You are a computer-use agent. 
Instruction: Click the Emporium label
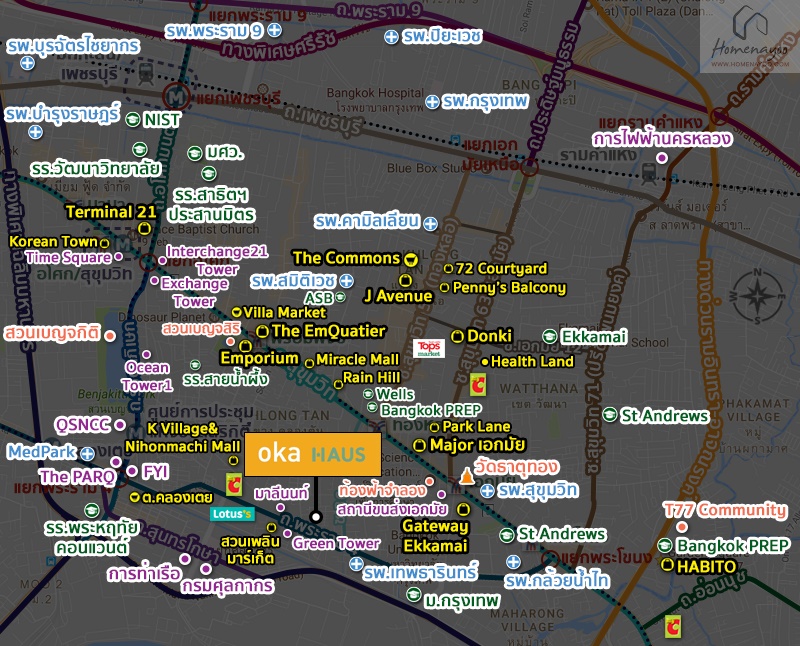point(260,358)
